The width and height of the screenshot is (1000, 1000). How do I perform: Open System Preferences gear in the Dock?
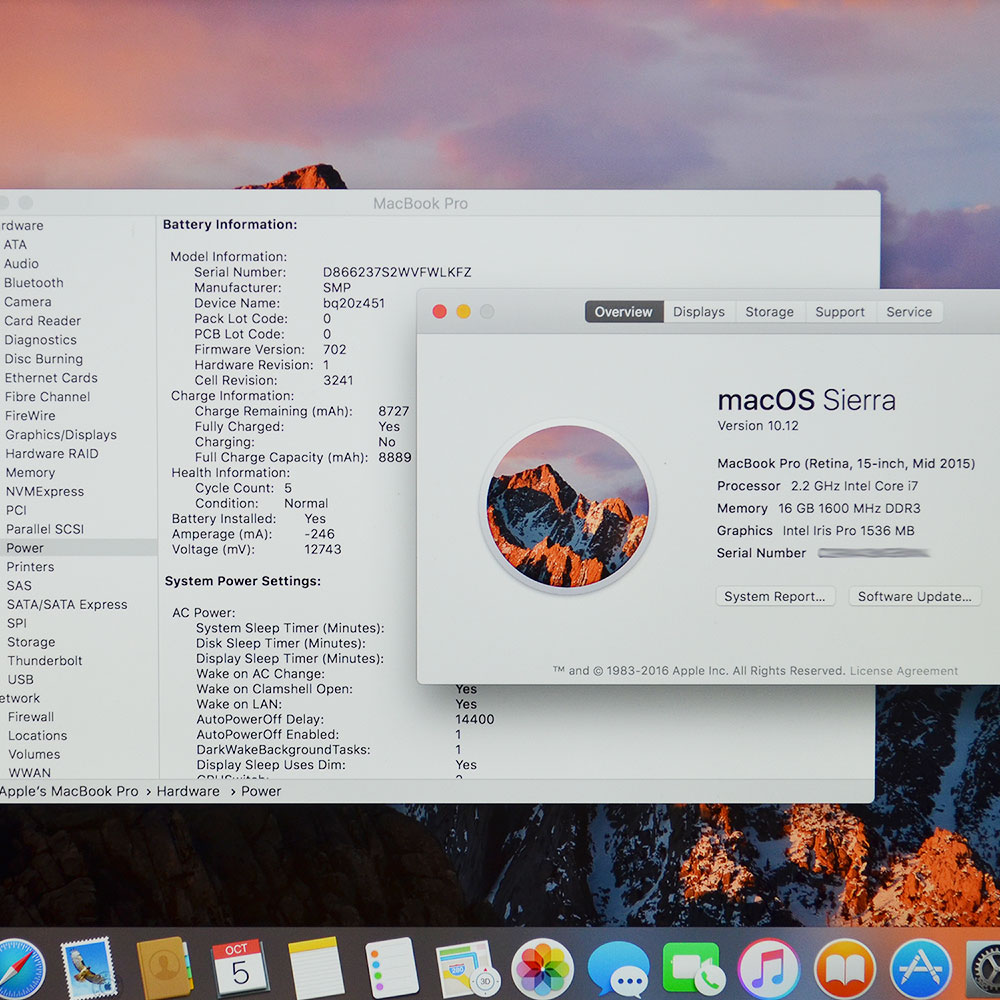pyautogui.click(x=983, y=969)
